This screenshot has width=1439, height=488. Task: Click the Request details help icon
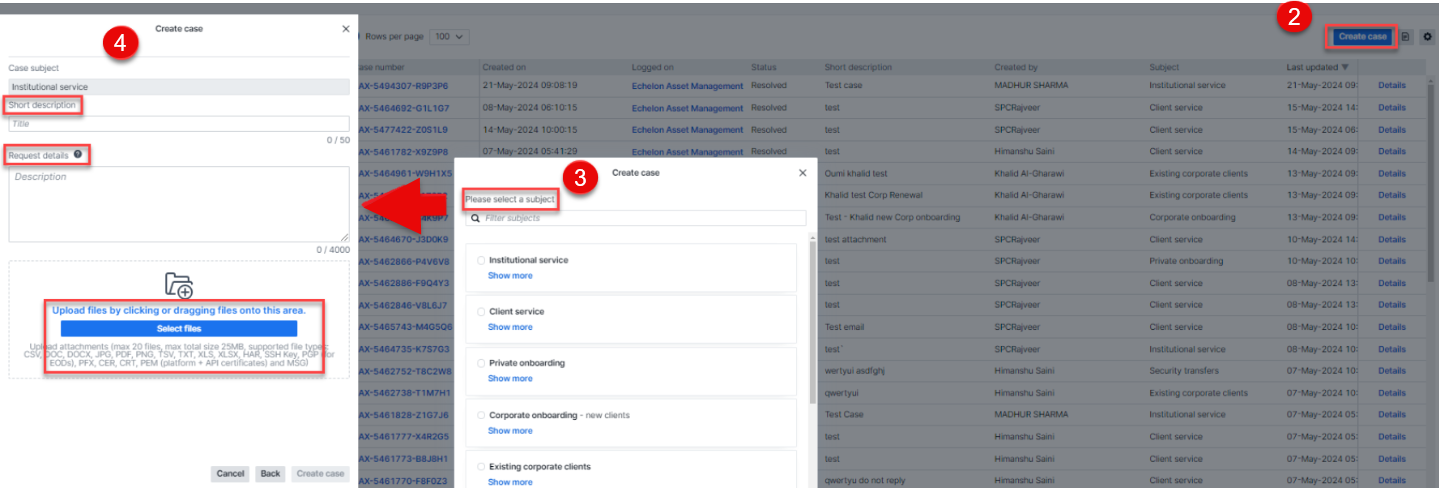78,154
